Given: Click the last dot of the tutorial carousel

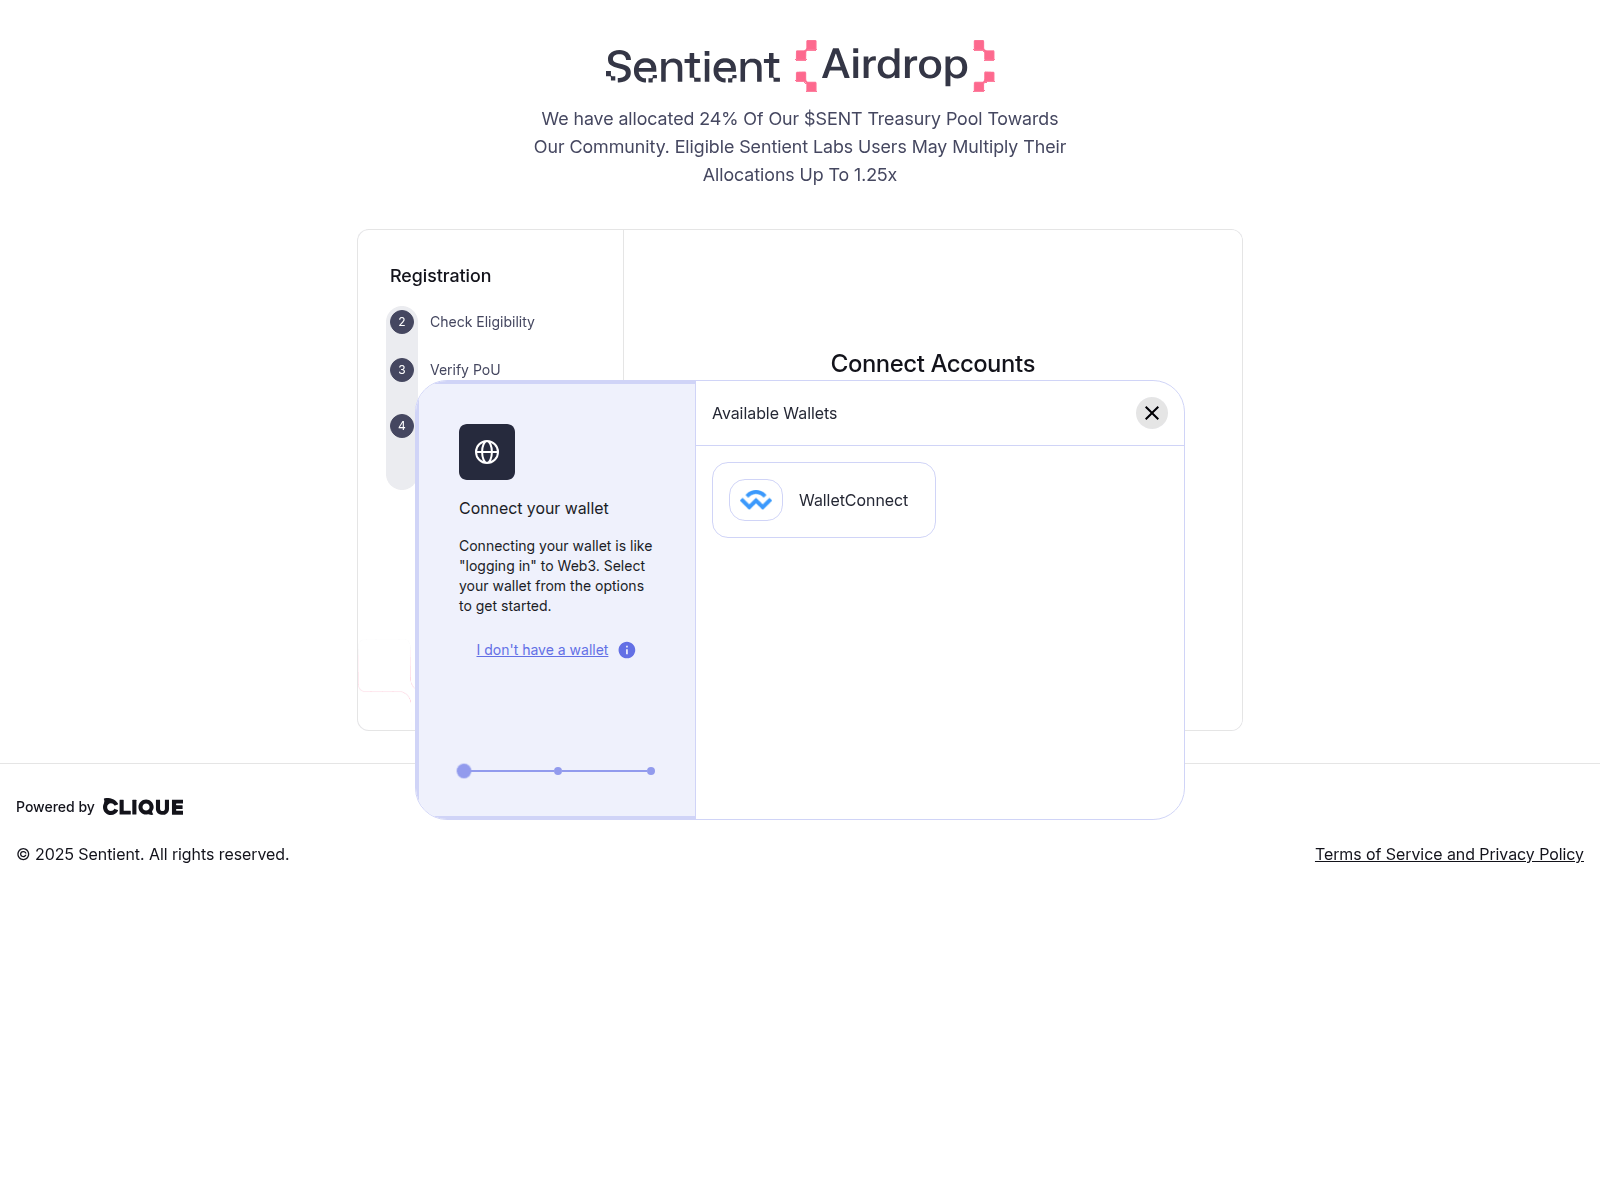Looking at the screenshot, I should [650, 770].
